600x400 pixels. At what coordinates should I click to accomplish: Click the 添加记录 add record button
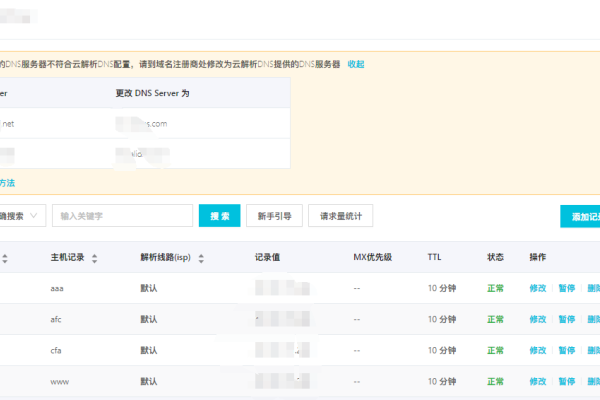tap(580, 217)
